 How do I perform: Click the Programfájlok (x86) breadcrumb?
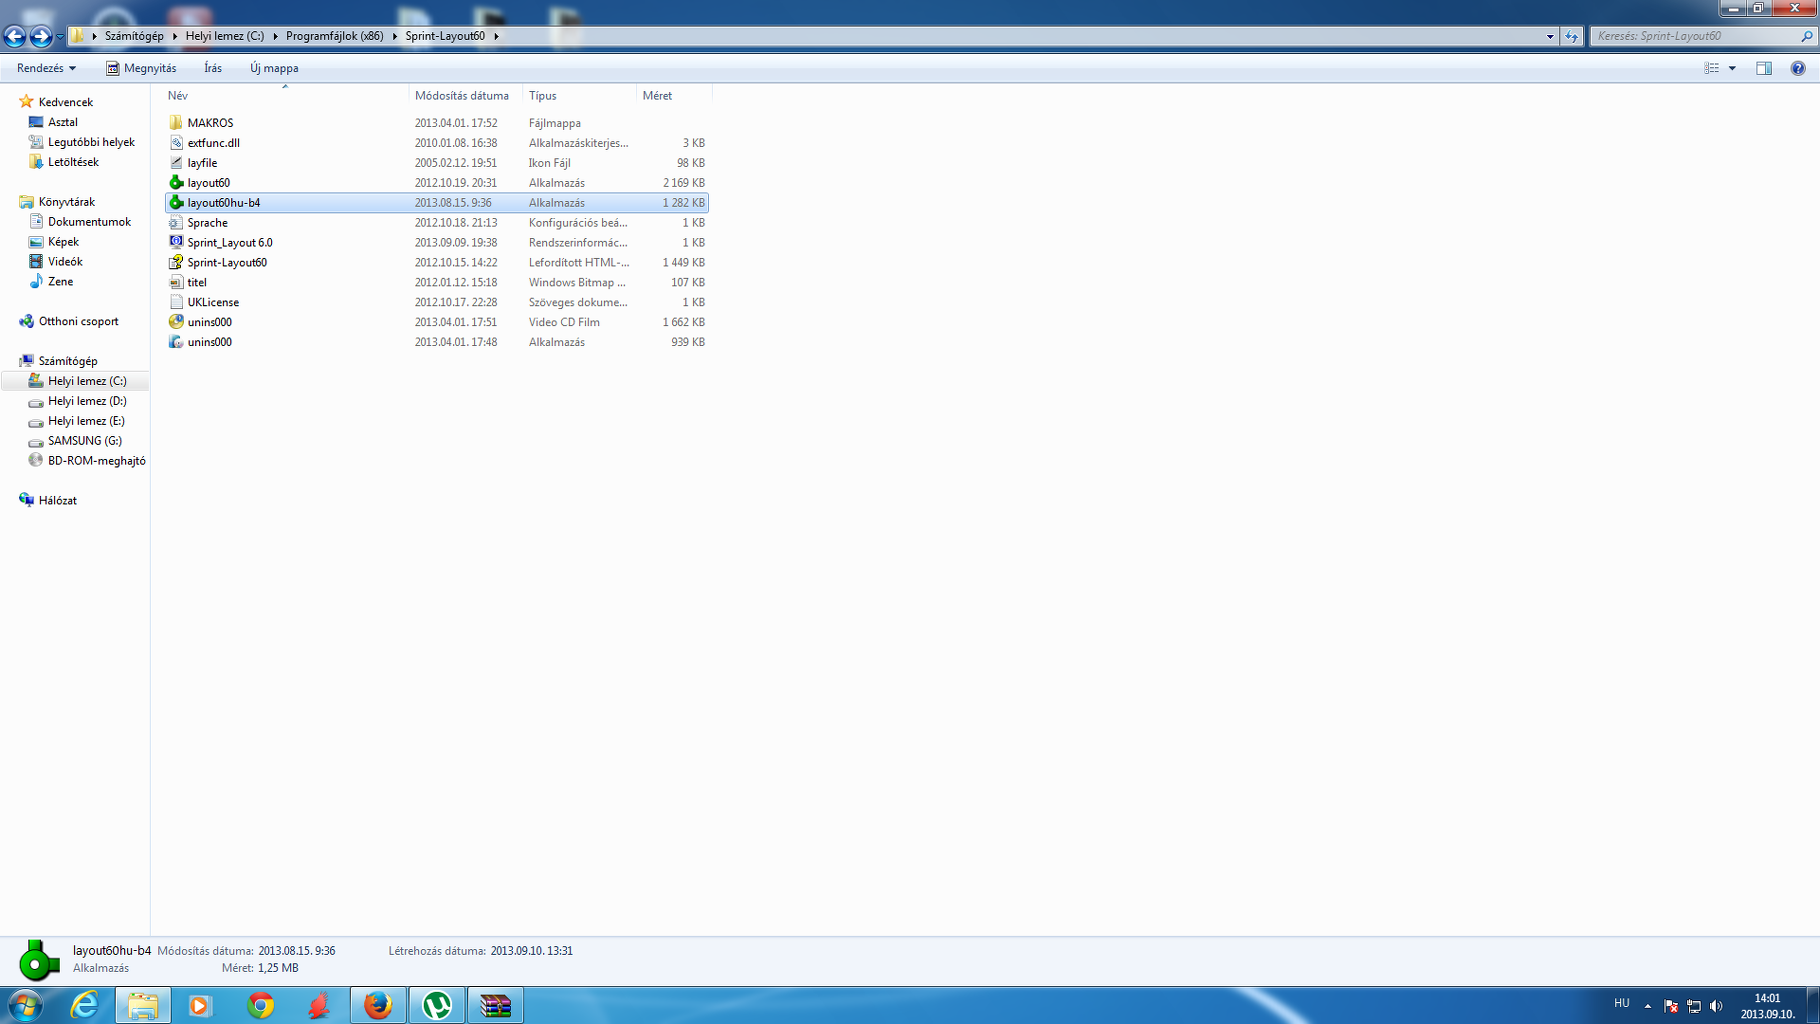point(334,36)
